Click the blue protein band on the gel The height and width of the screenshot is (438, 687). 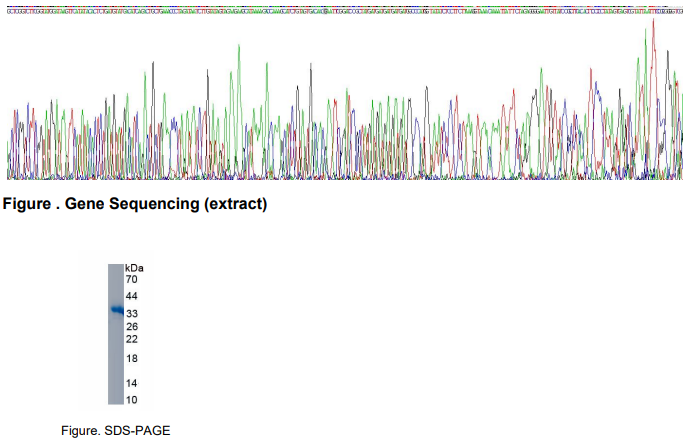pos(115,311)
